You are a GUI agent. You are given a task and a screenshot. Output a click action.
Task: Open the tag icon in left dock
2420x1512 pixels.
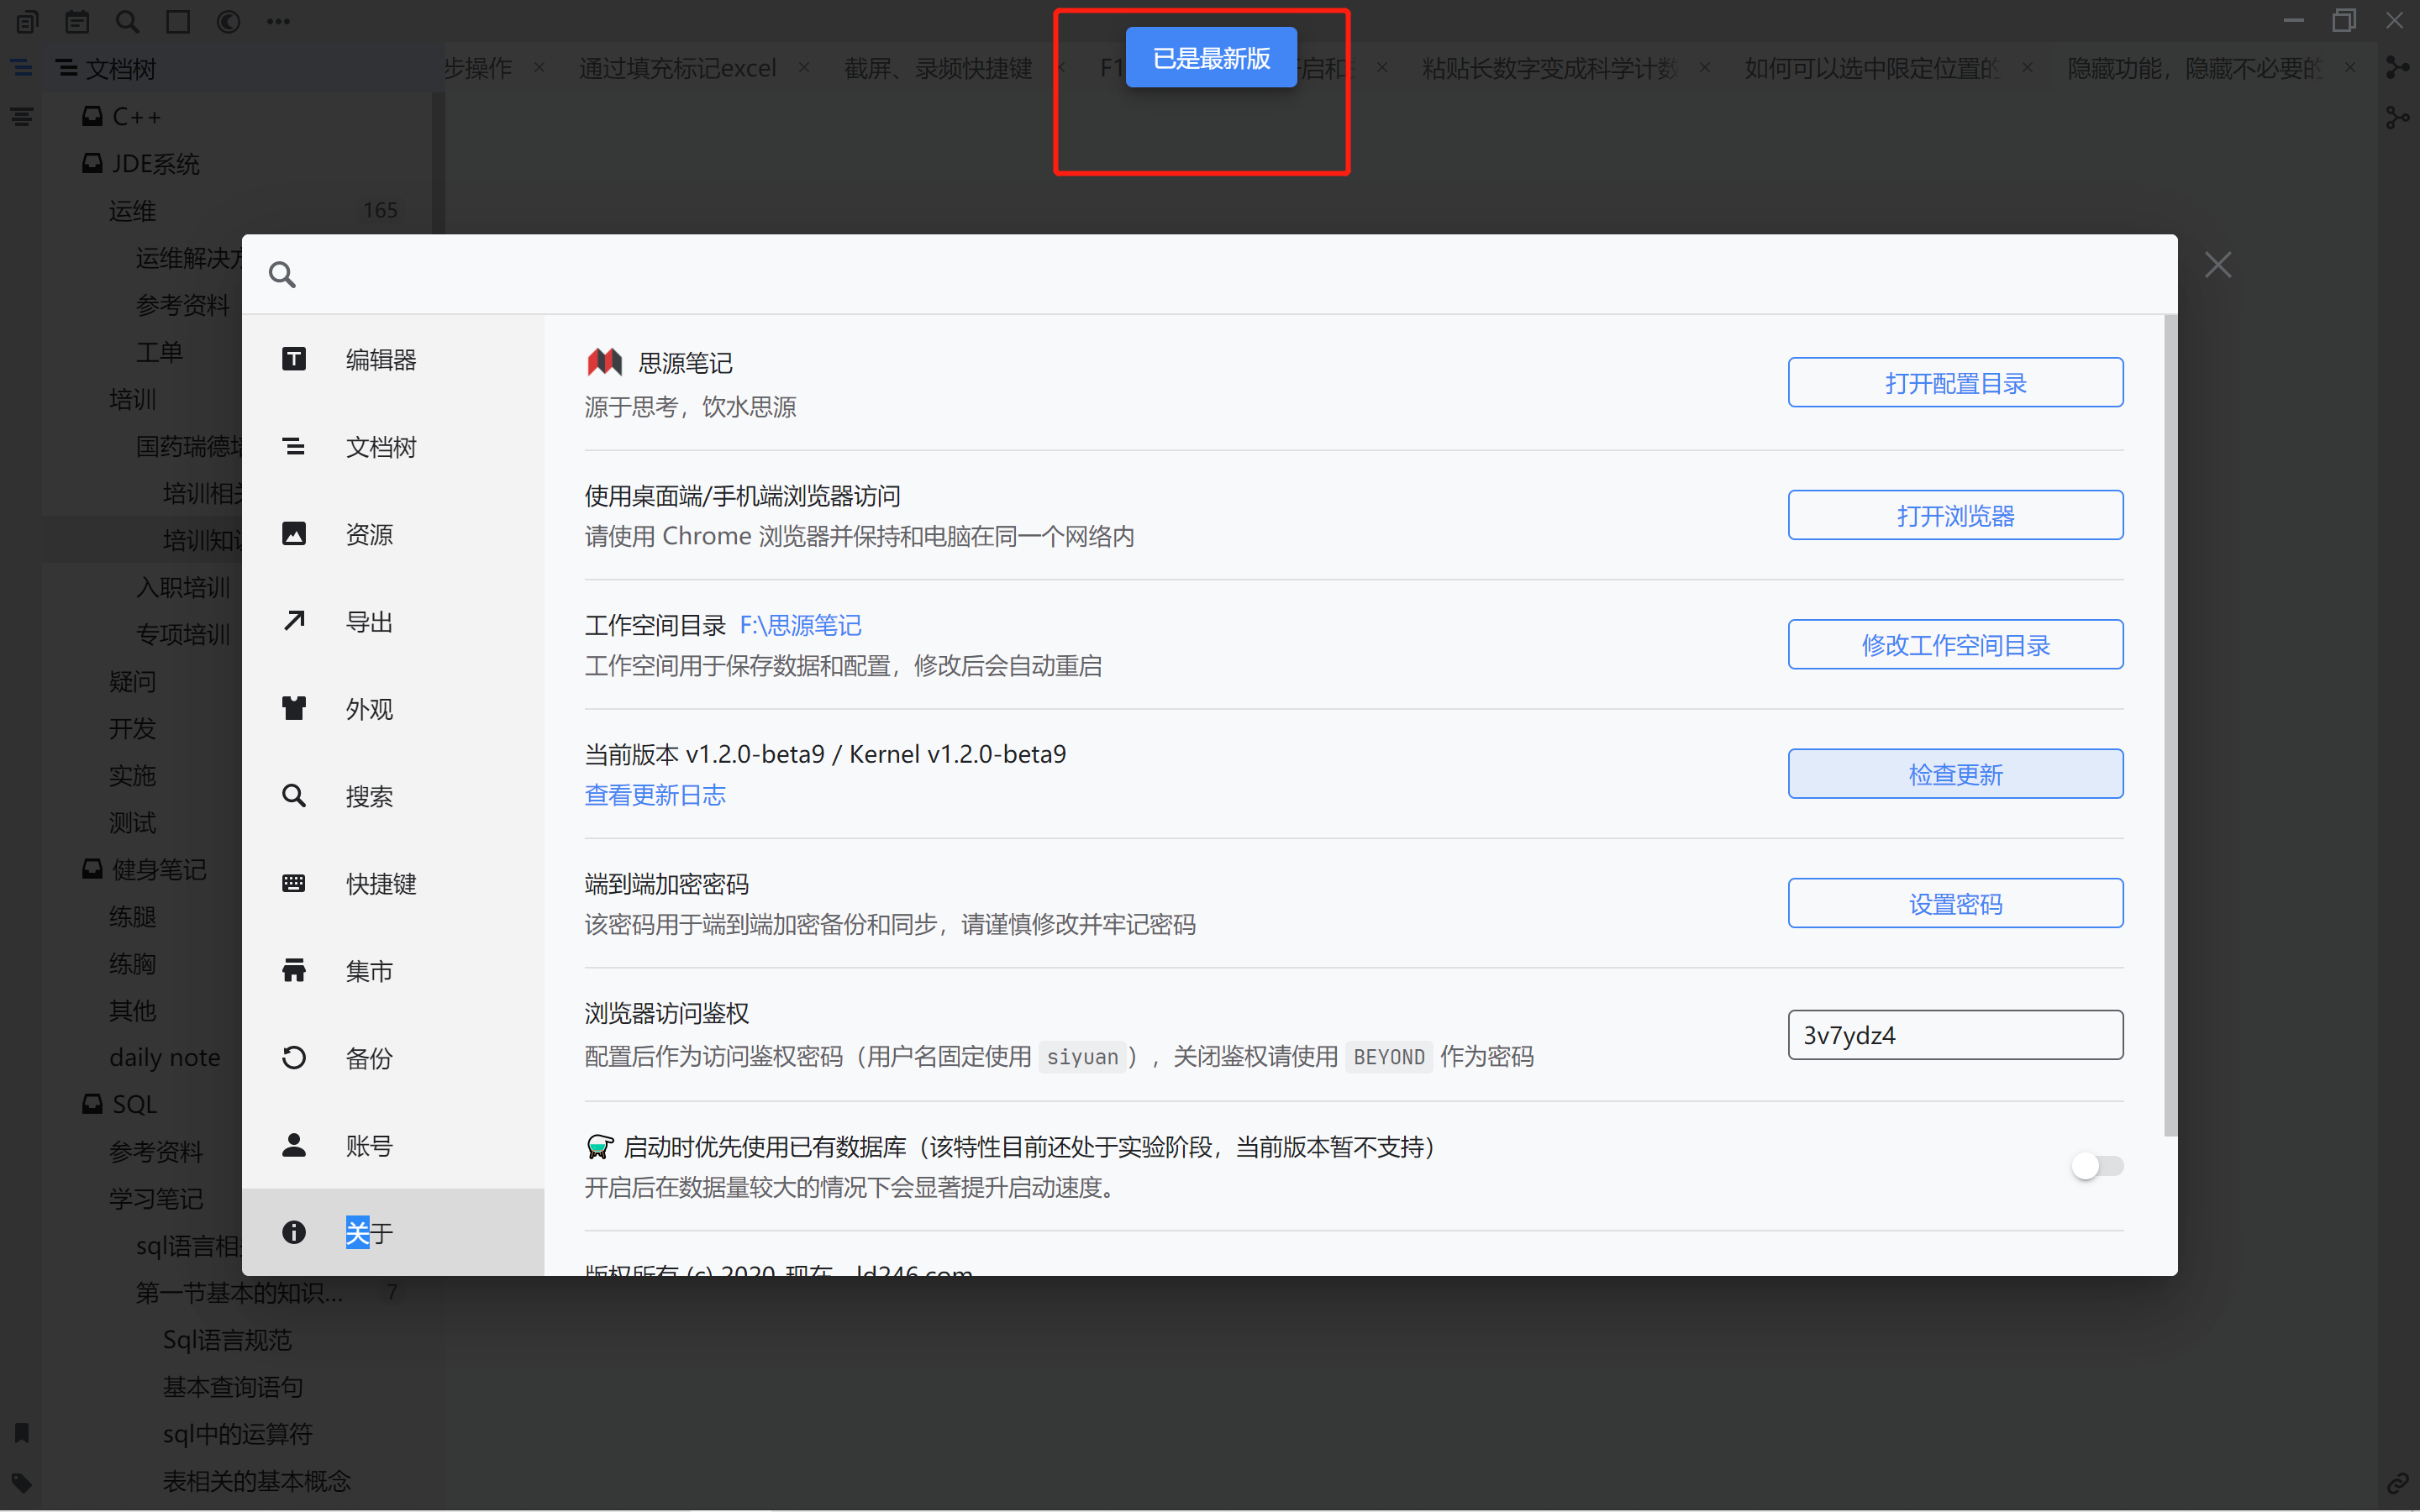22,1481
